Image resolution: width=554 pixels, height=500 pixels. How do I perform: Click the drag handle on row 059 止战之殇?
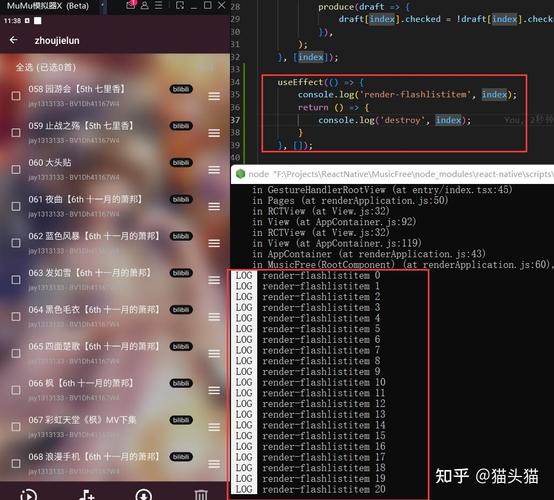point(214,133)
